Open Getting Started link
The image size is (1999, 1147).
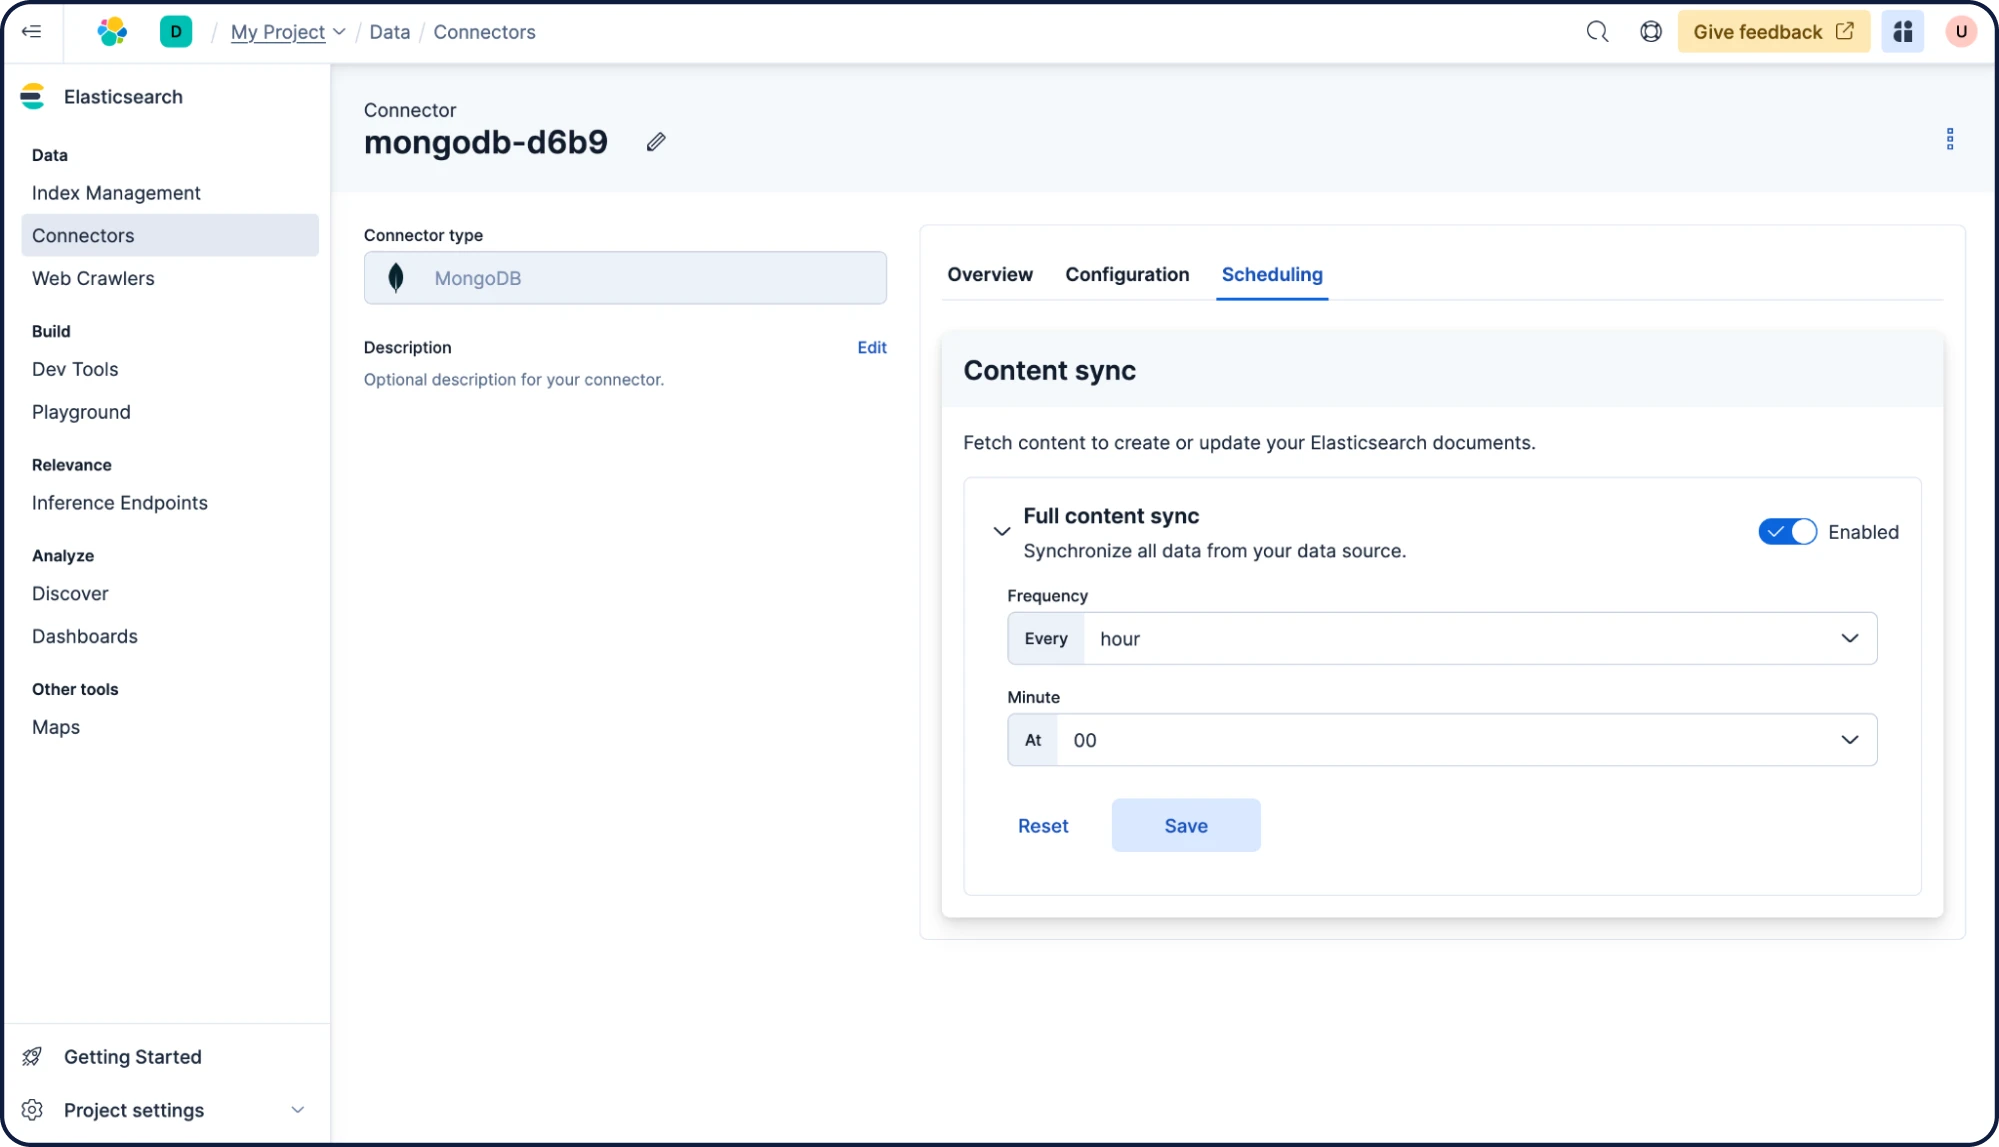(x=133, y=1057)
